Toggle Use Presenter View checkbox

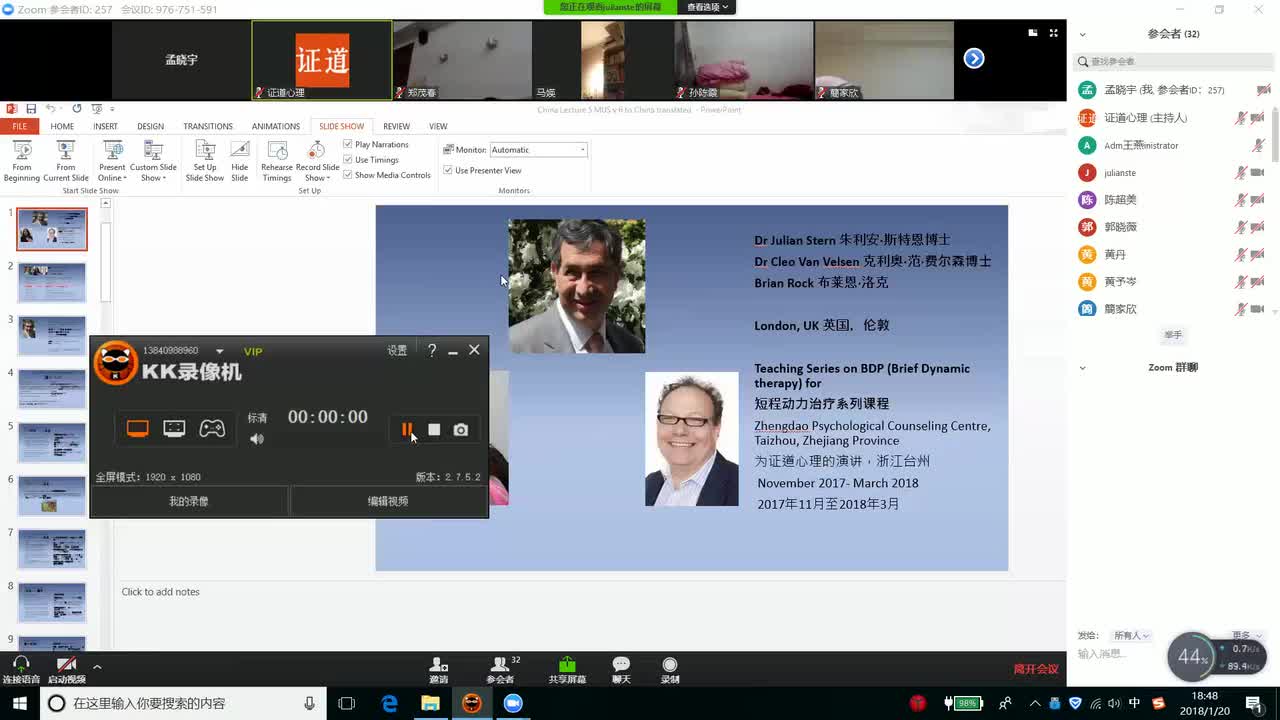pos(448,170)
